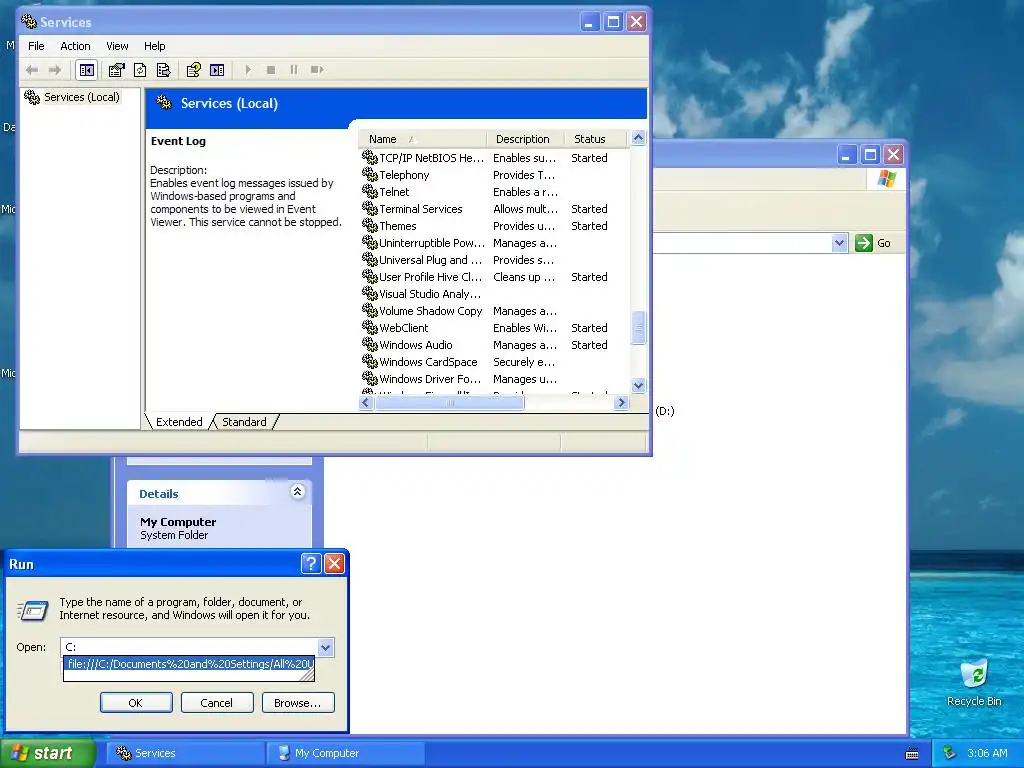1024x768 pixels.
Task: Click the vertical scrollbar down arrow in services list
Action: pyautogui.click(x=639, y=385)
